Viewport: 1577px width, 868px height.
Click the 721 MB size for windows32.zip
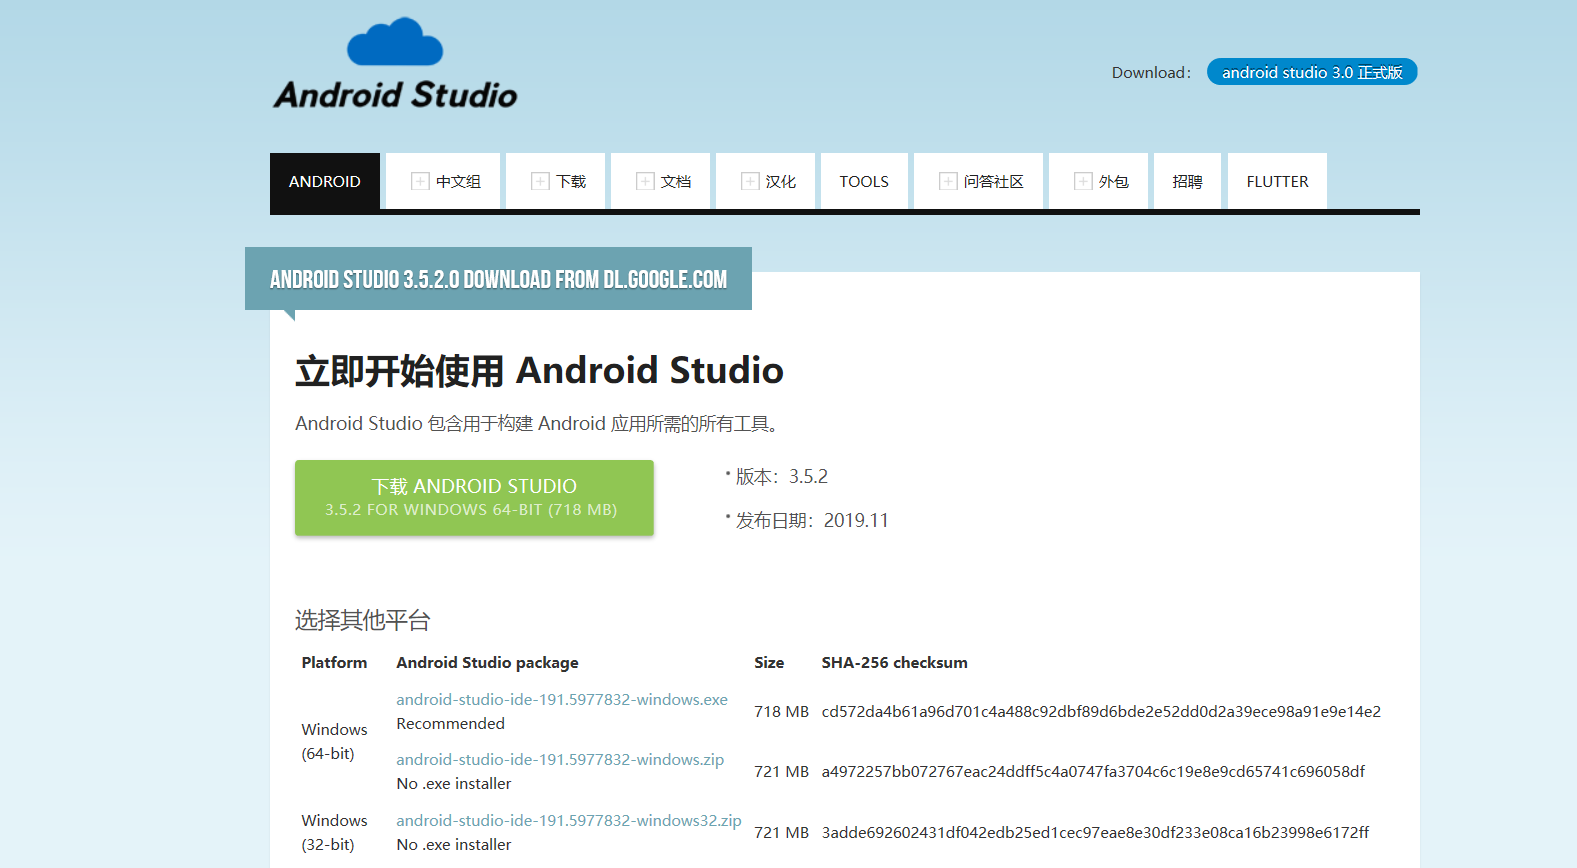781,833
